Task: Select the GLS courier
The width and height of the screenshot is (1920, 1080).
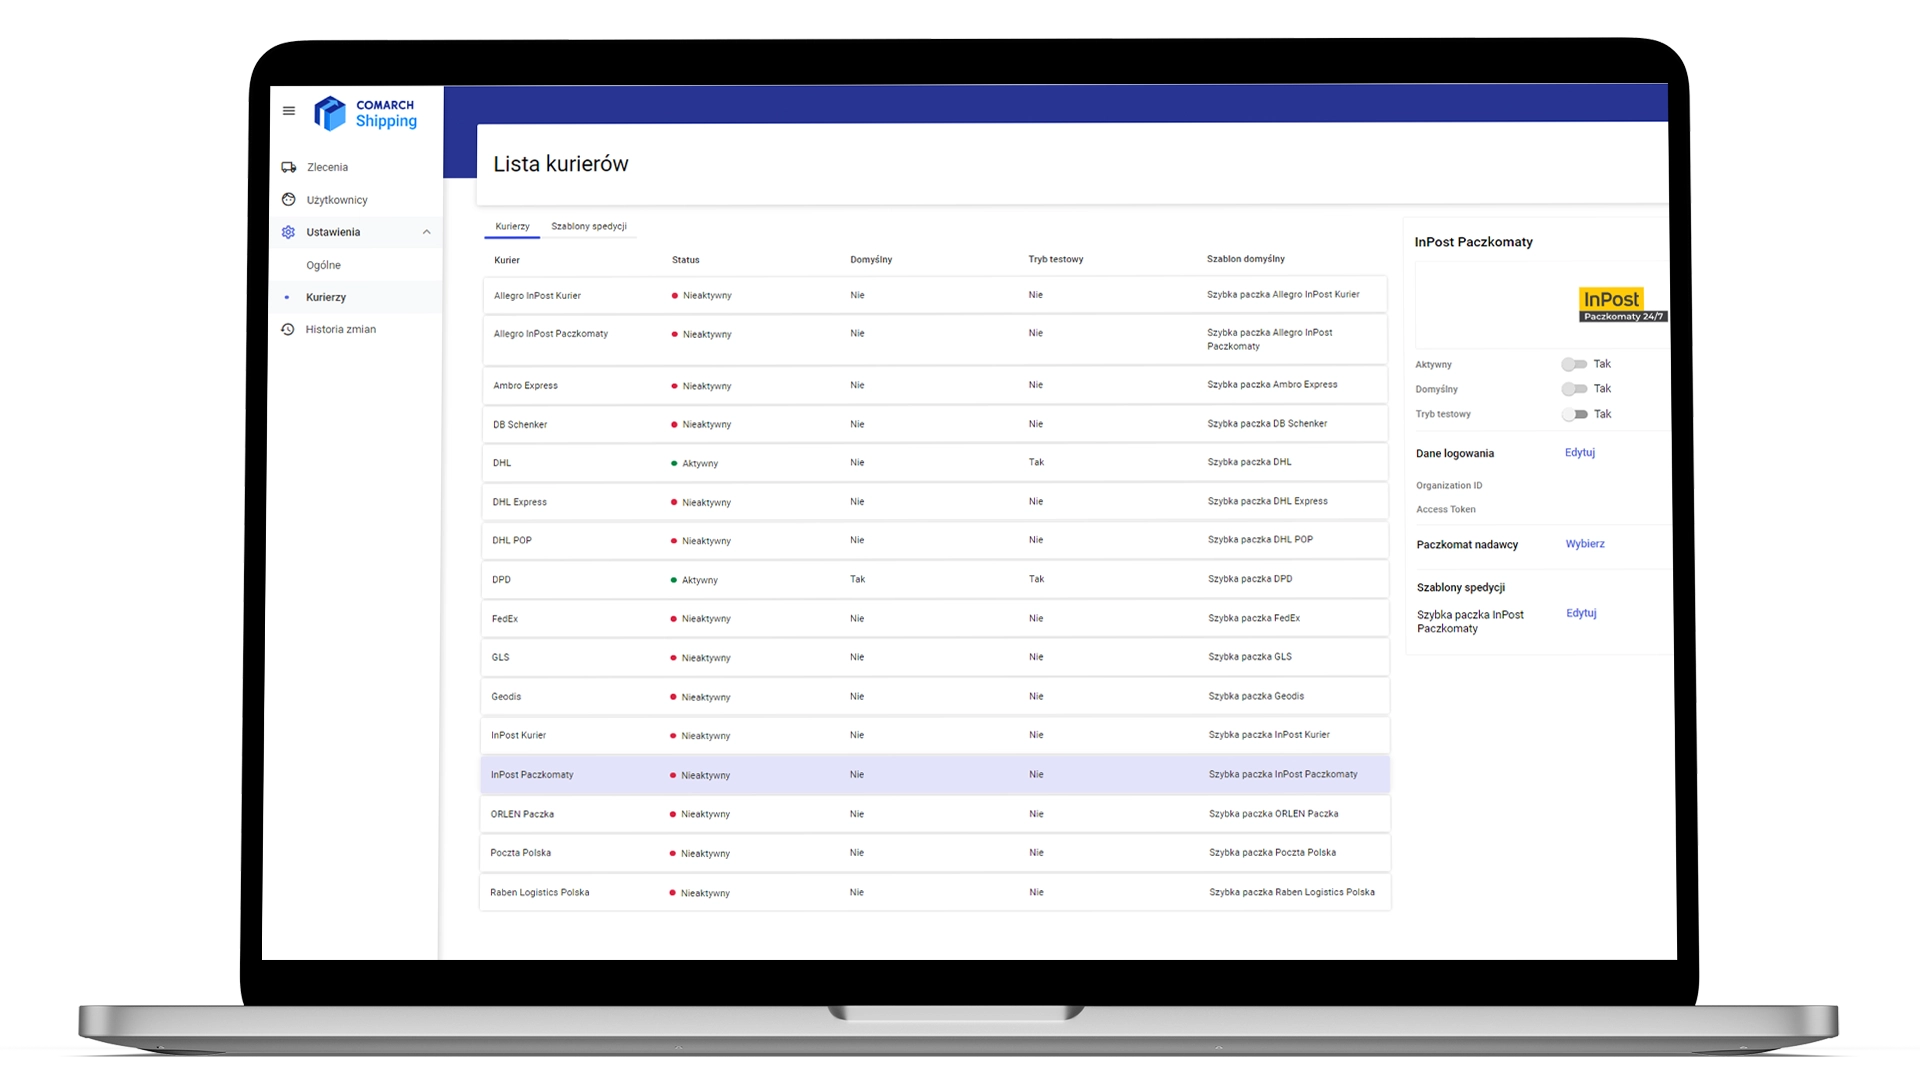Action: (935, 657)
